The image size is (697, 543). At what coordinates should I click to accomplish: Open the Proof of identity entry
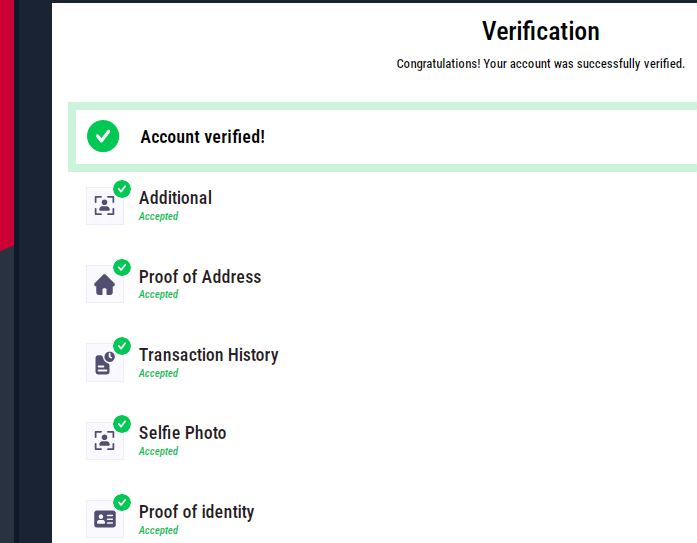click(x=196, y=512)
